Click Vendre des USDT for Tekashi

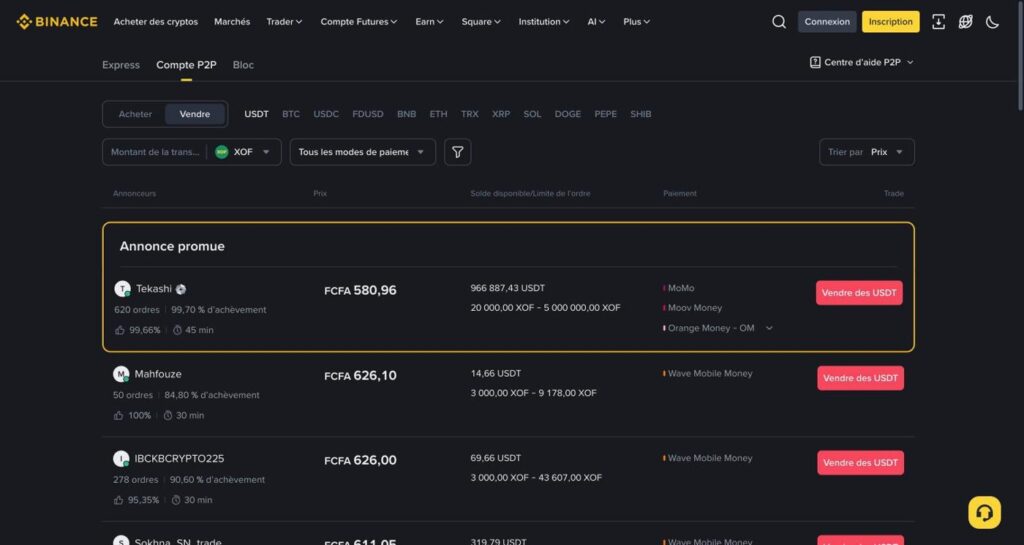[x=859, y=293]
